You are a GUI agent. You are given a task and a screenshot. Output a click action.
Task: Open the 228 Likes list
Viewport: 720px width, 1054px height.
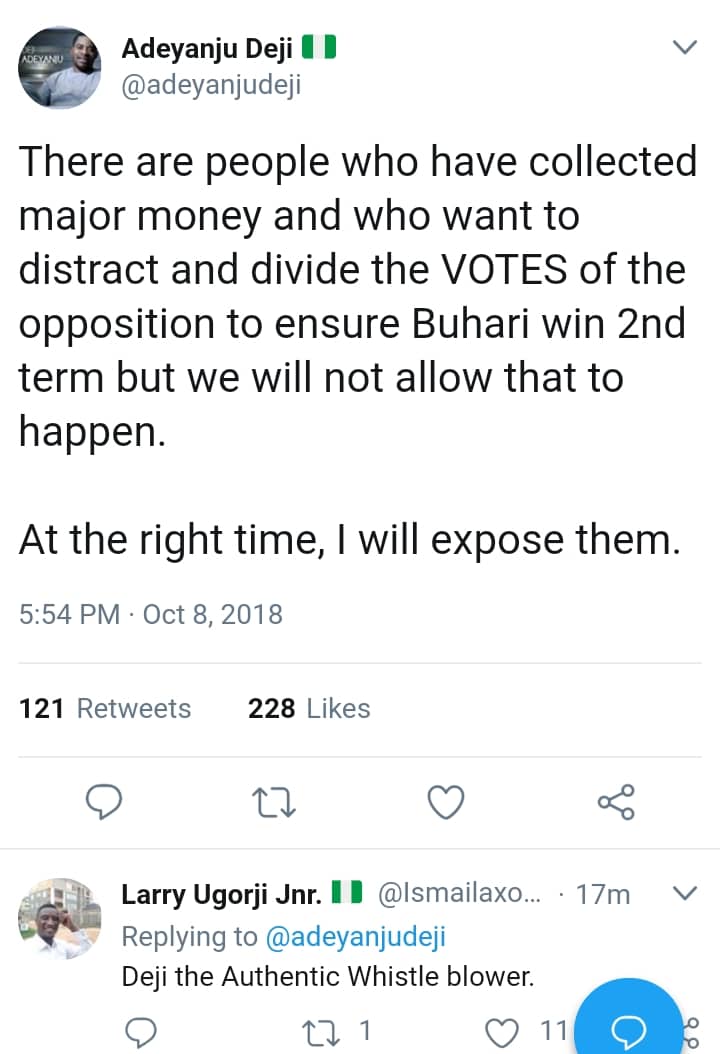[309, 709]
